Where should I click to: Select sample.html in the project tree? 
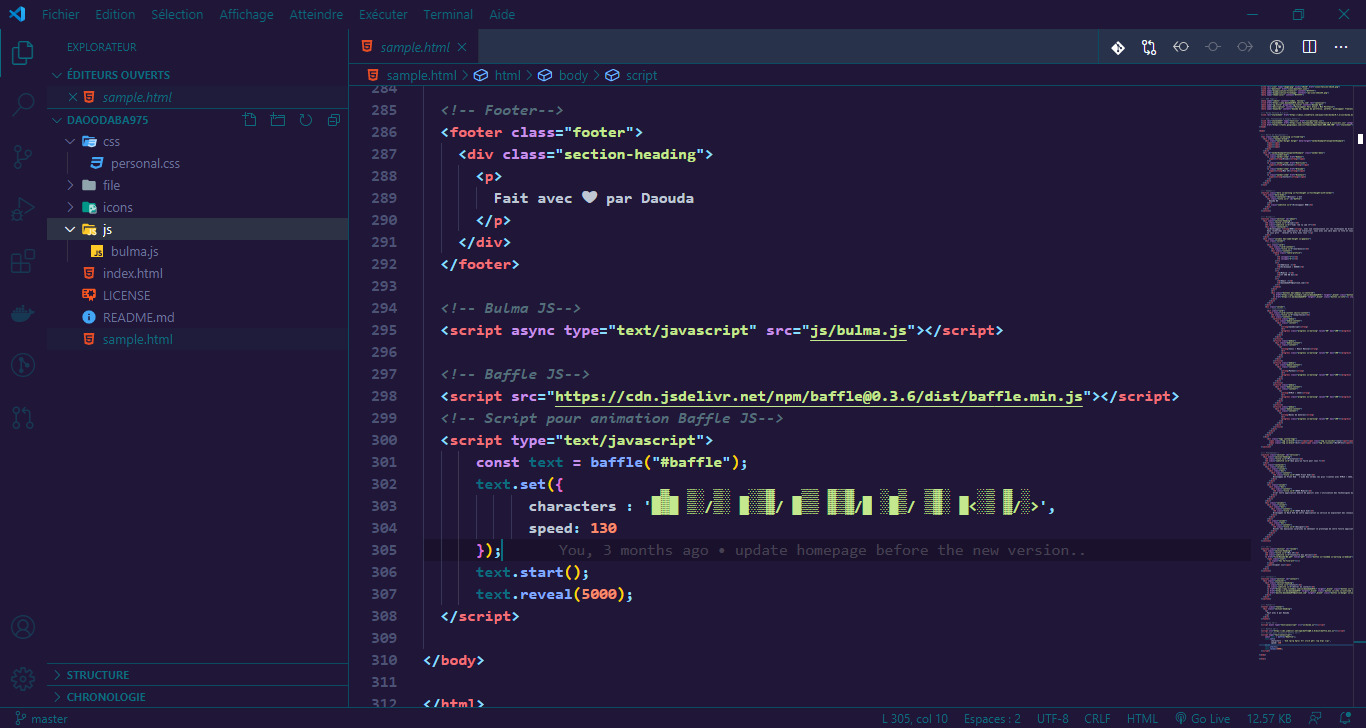198,340
